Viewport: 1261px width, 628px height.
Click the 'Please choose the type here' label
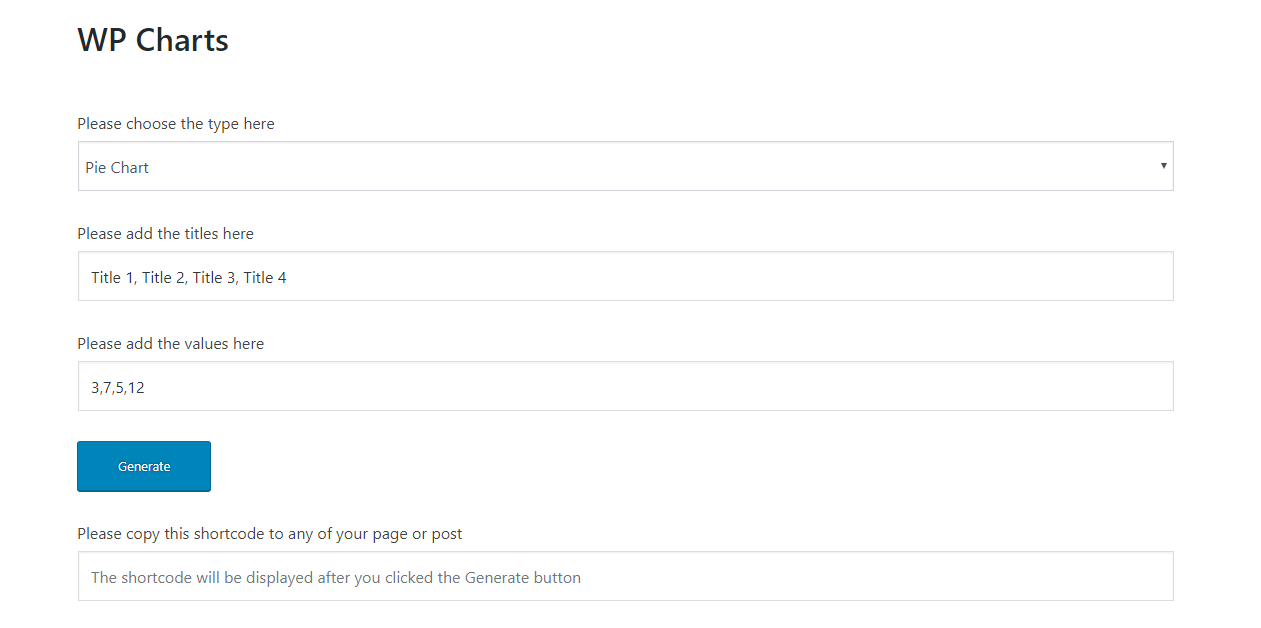pos(176,124)
